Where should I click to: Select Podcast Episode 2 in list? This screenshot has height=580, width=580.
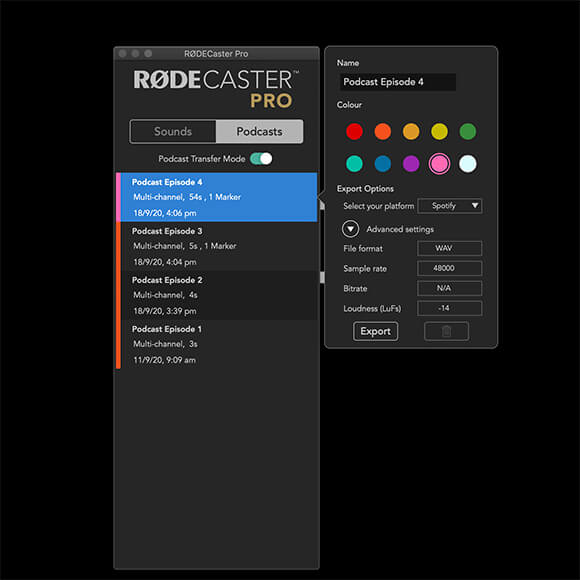click(x=217, y=295)
